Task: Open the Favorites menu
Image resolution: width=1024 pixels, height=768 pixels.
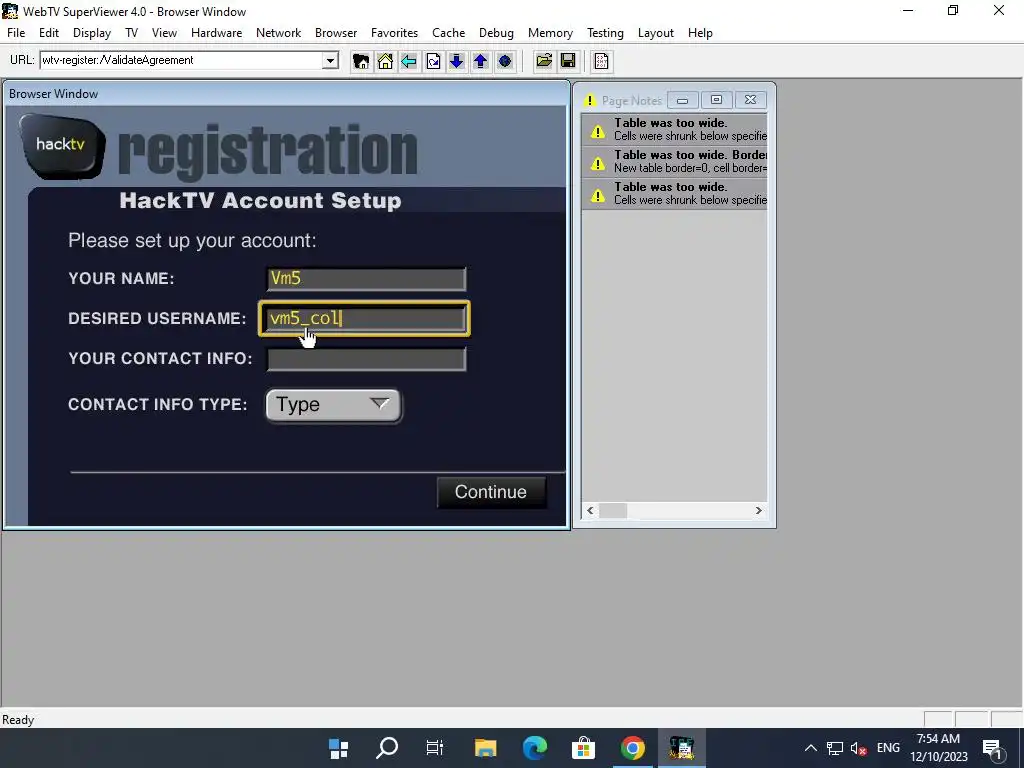Action: click(x=394, y=33)
